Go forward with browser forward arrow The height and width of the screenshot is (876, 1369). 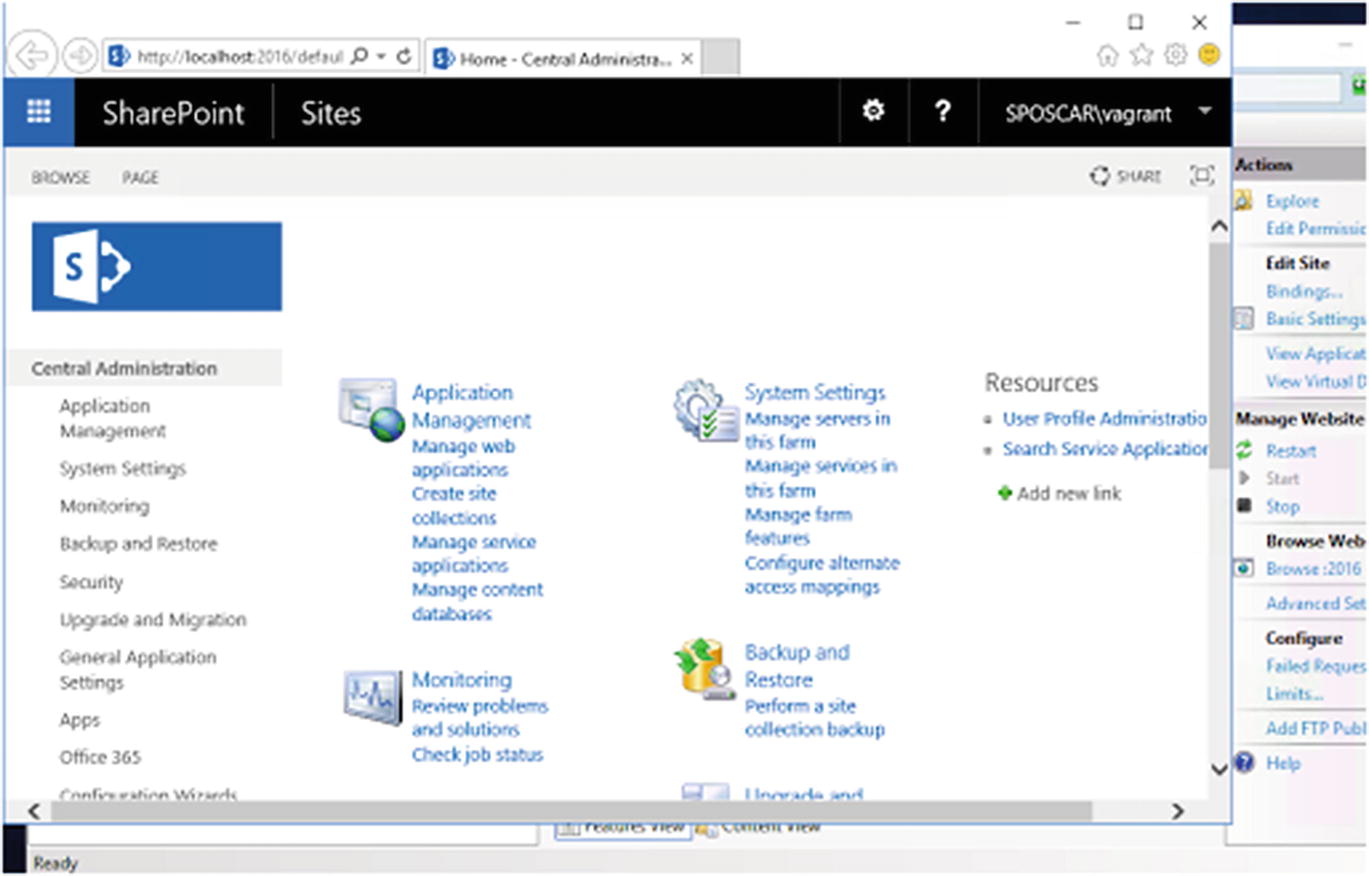[x=80, y=56]
